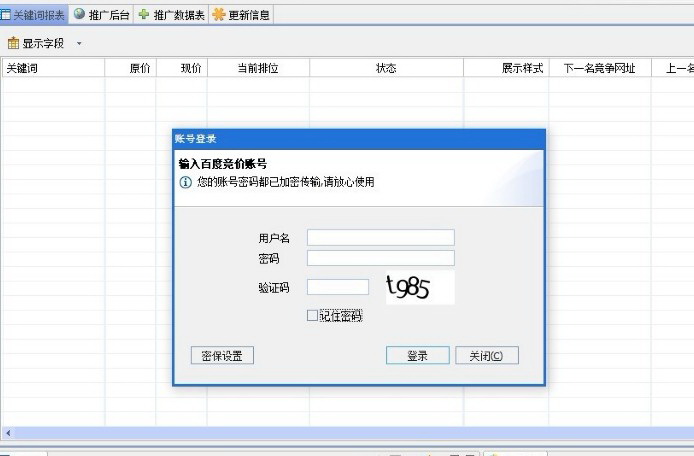Click the green plus icon on 推广数据表 tab

click(143, 15)
